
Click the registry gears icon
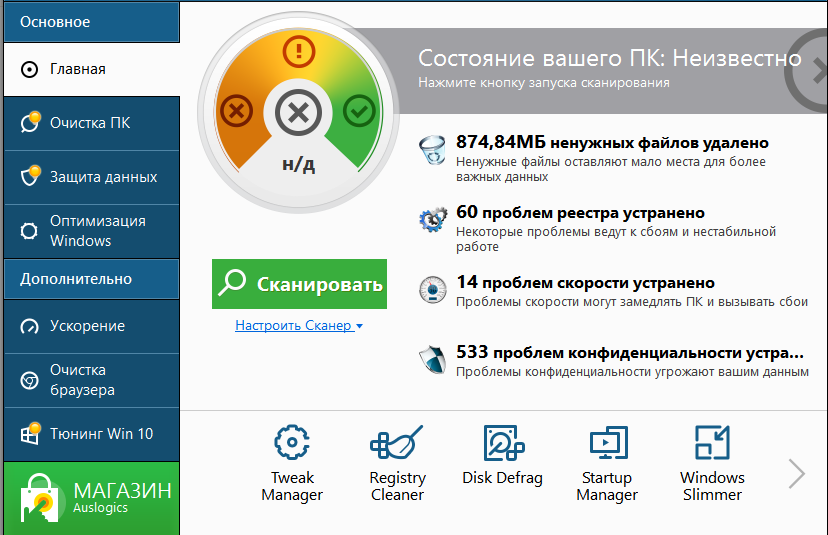(432, 220)
